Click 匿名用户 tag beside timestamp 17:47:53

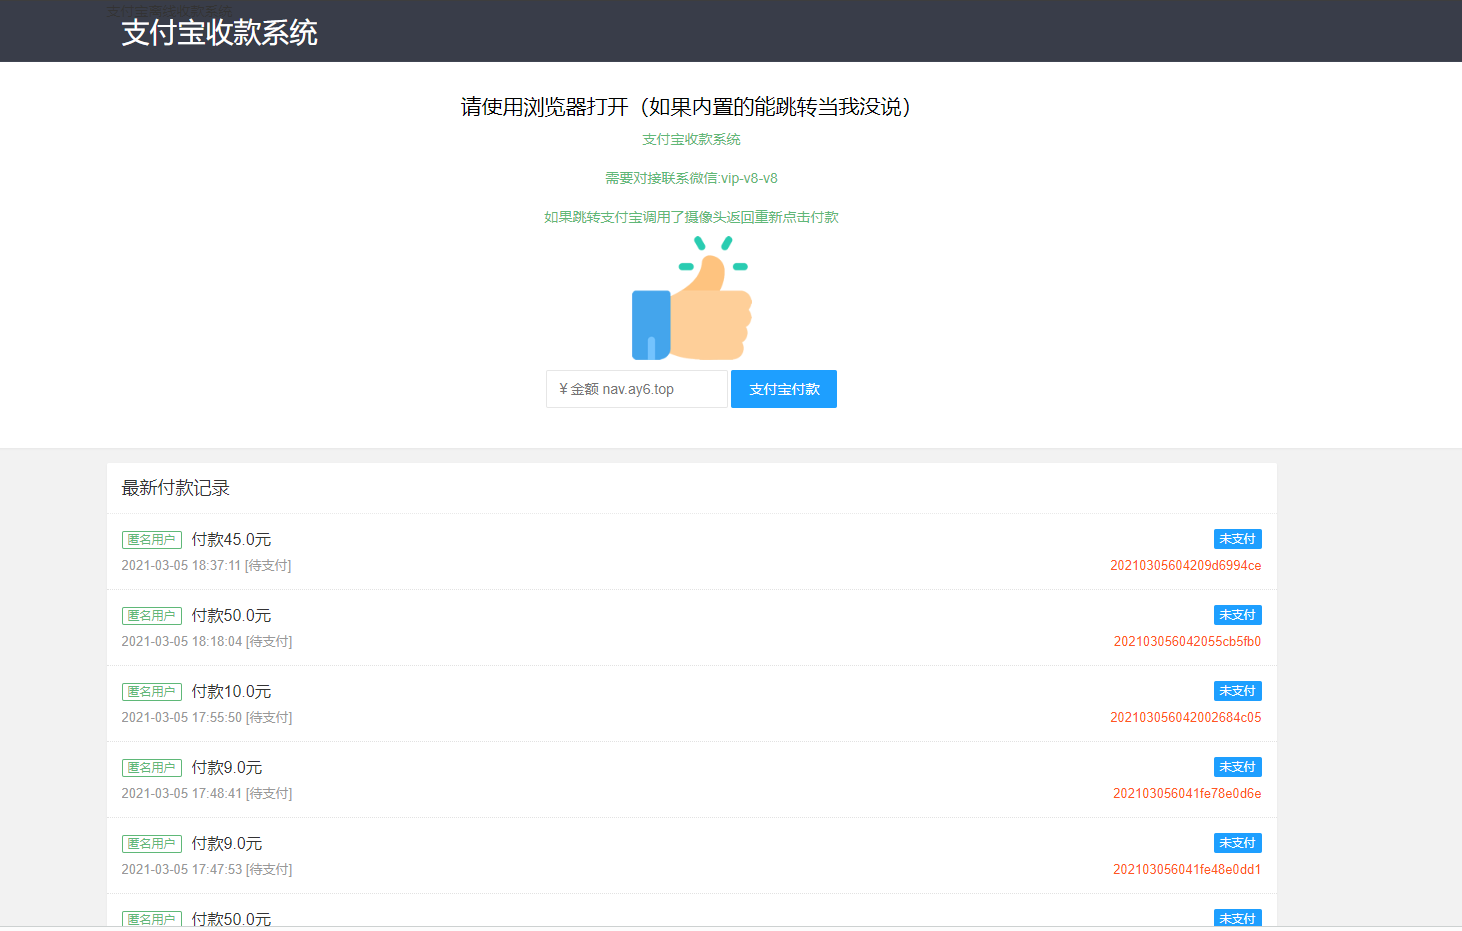[152, 844]
